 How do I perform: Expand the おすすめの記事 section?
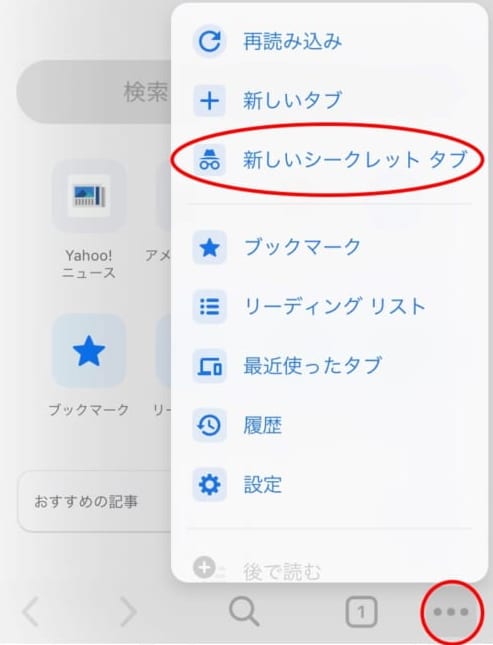[x=95, y=501]
